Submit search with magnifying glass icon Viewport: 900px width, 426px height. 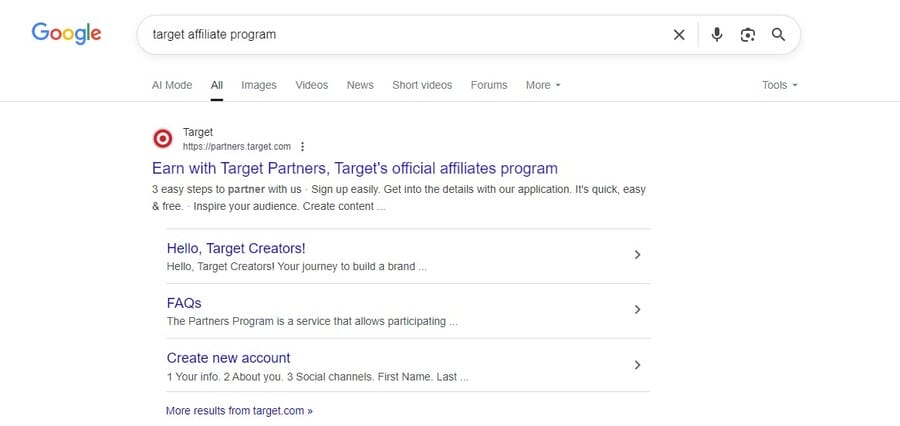778,34
